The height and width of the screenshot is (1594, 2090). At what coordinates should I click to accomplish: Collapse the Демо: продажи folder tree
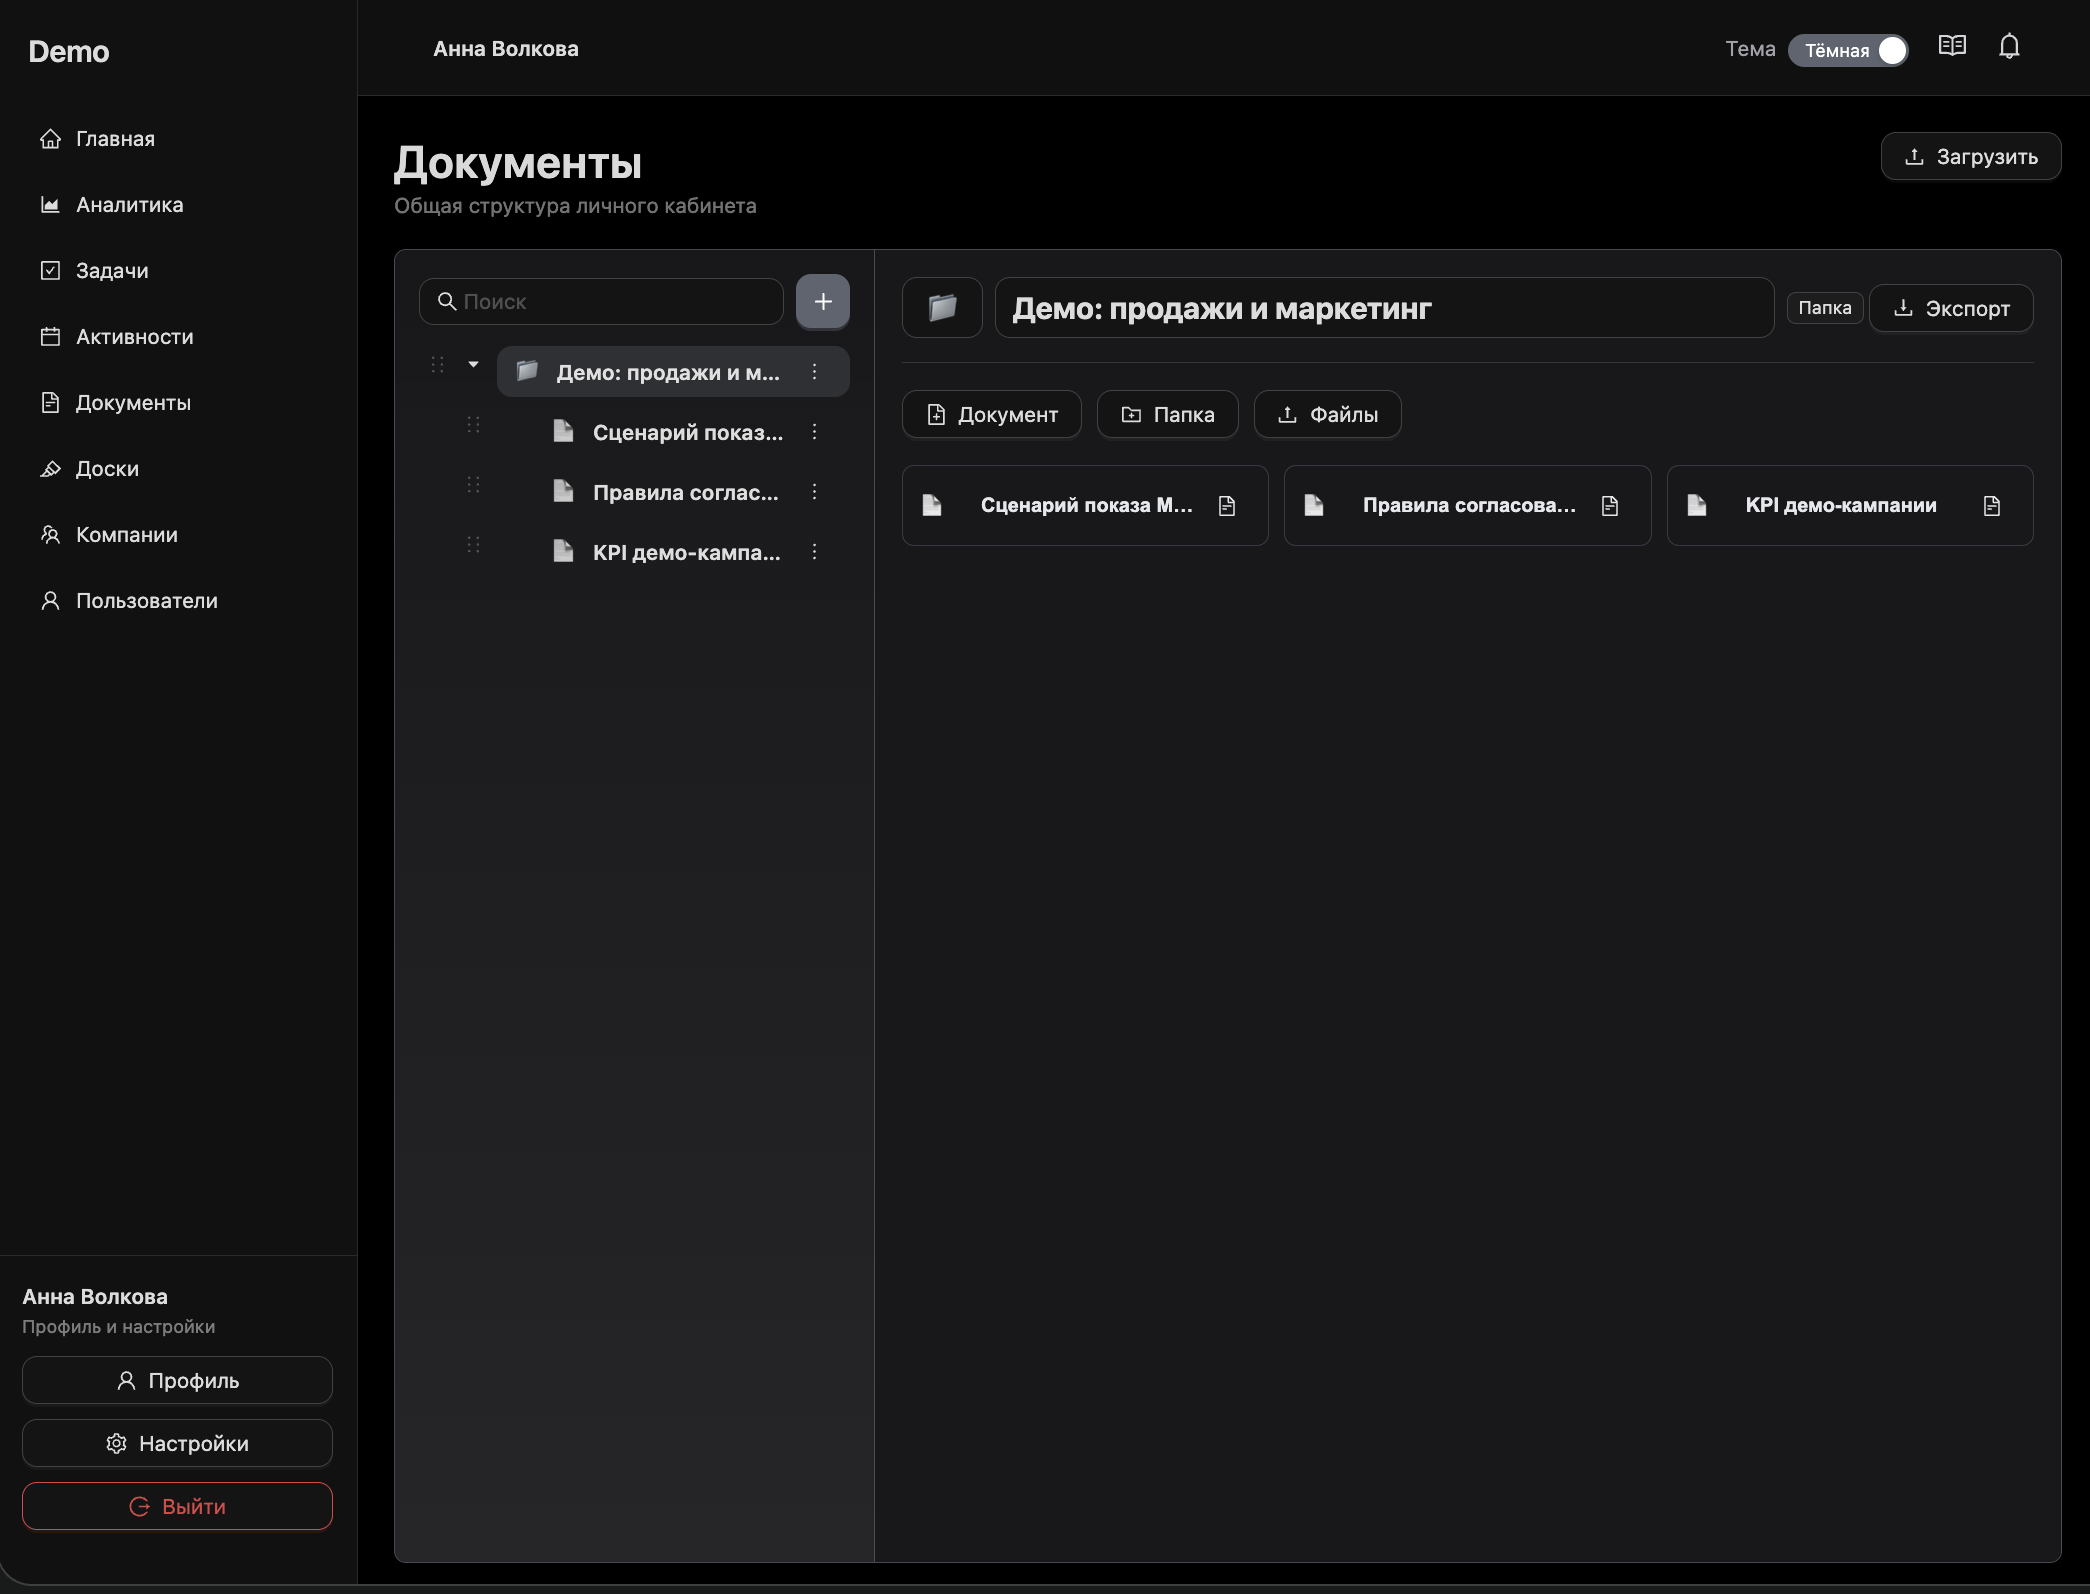coord(473,365)
